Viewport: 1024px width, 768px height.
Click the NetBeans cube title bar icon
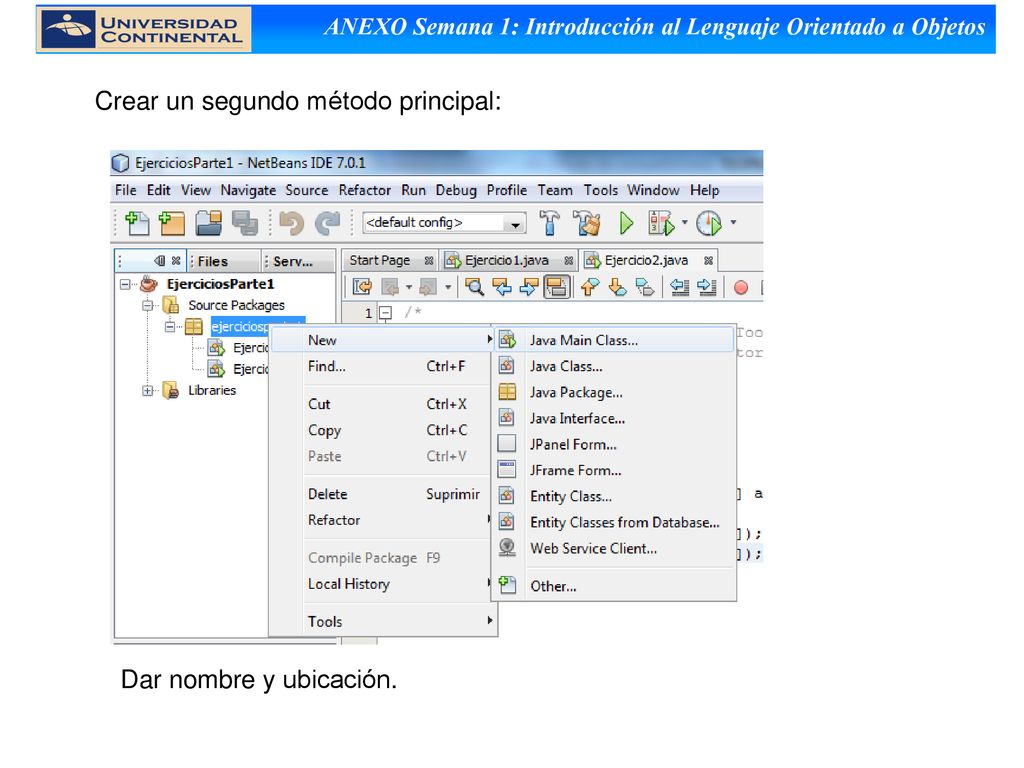coord(120,163)
